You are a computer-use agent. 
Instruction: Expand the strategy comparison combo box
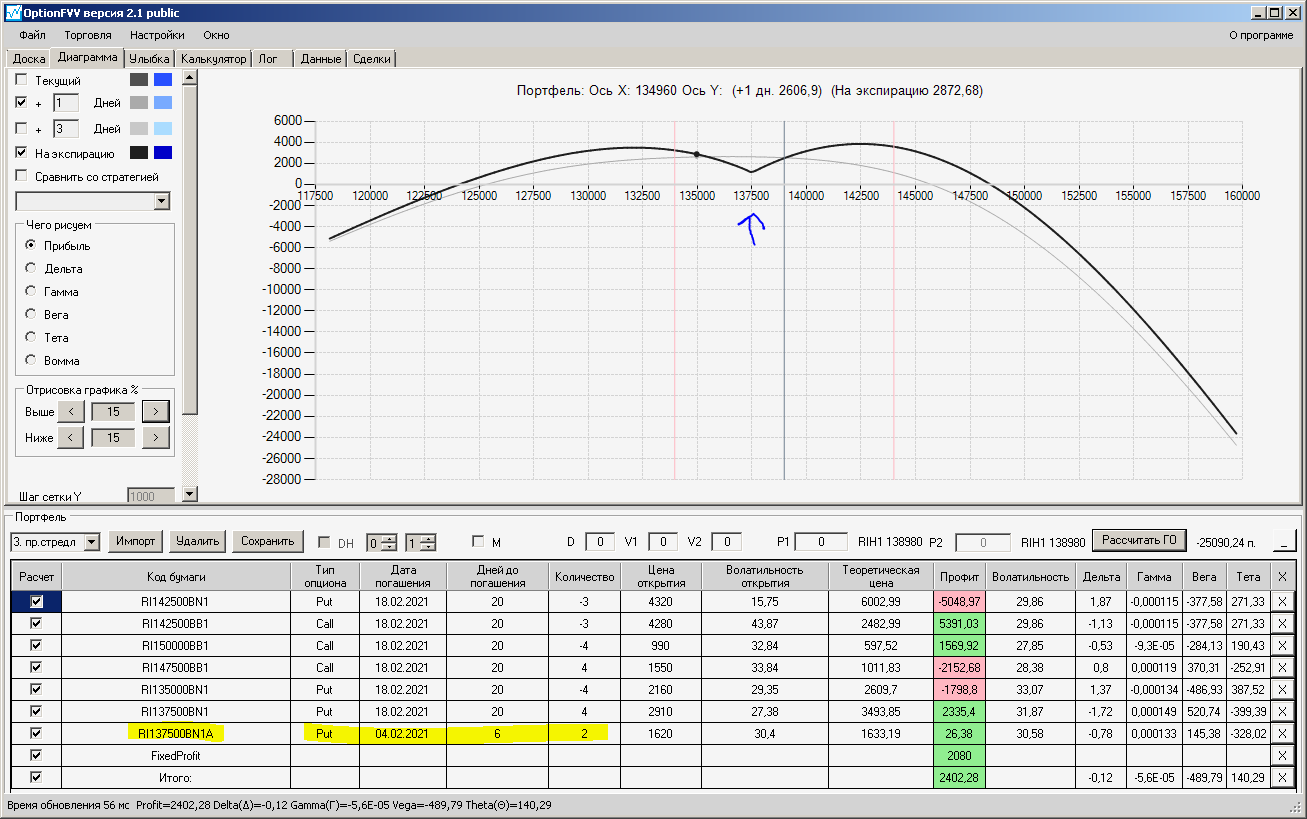162,201
